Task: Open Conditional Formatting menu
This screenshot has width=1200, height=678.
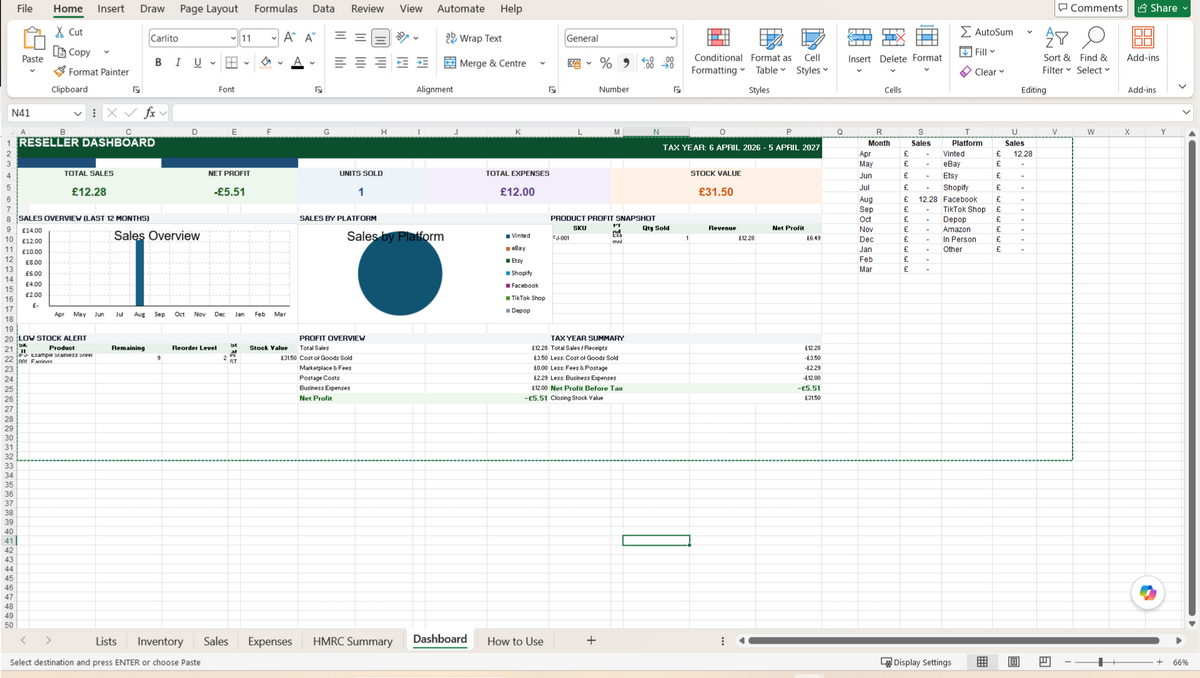Action: point(718,50)
